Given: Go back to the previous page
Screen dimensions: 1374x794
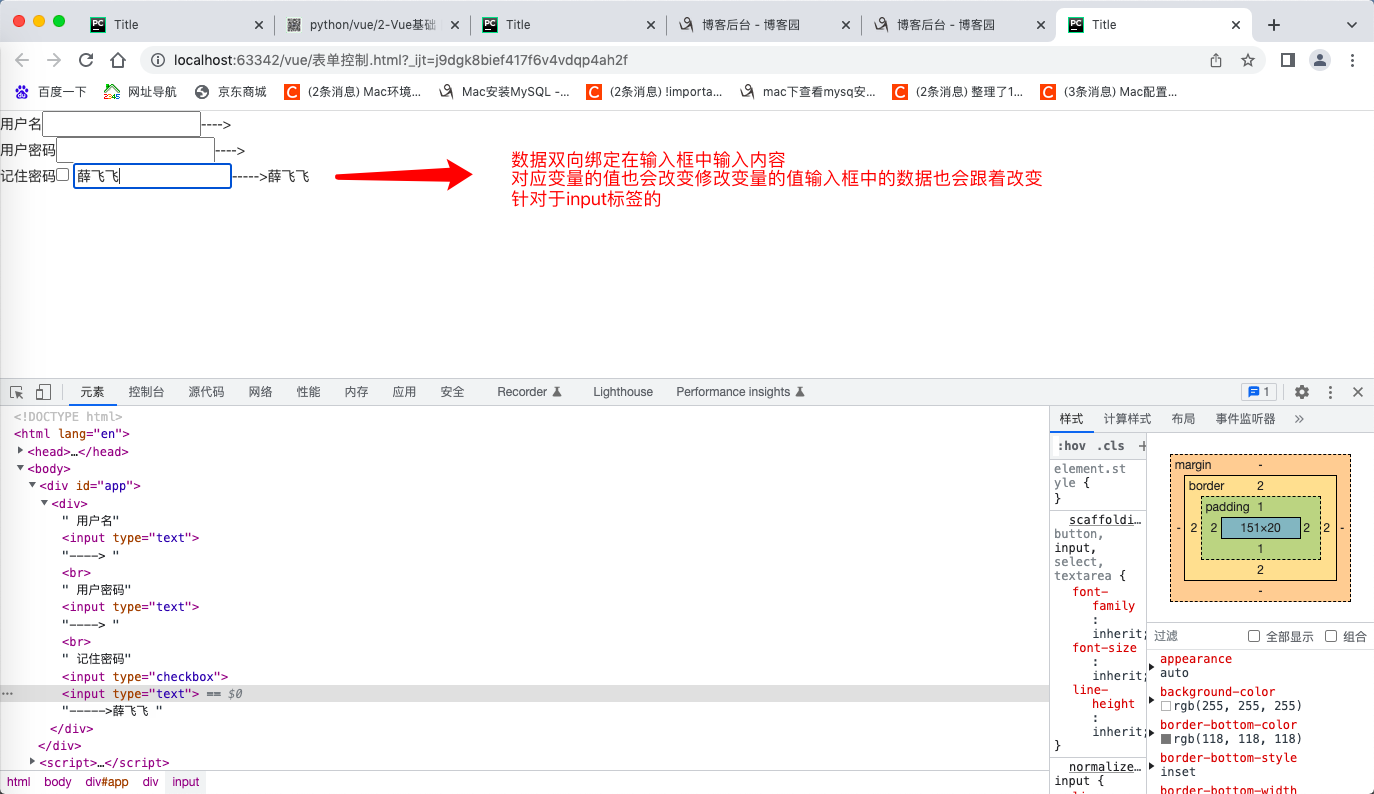Looking at the screenshot, I should coord(22,60).
